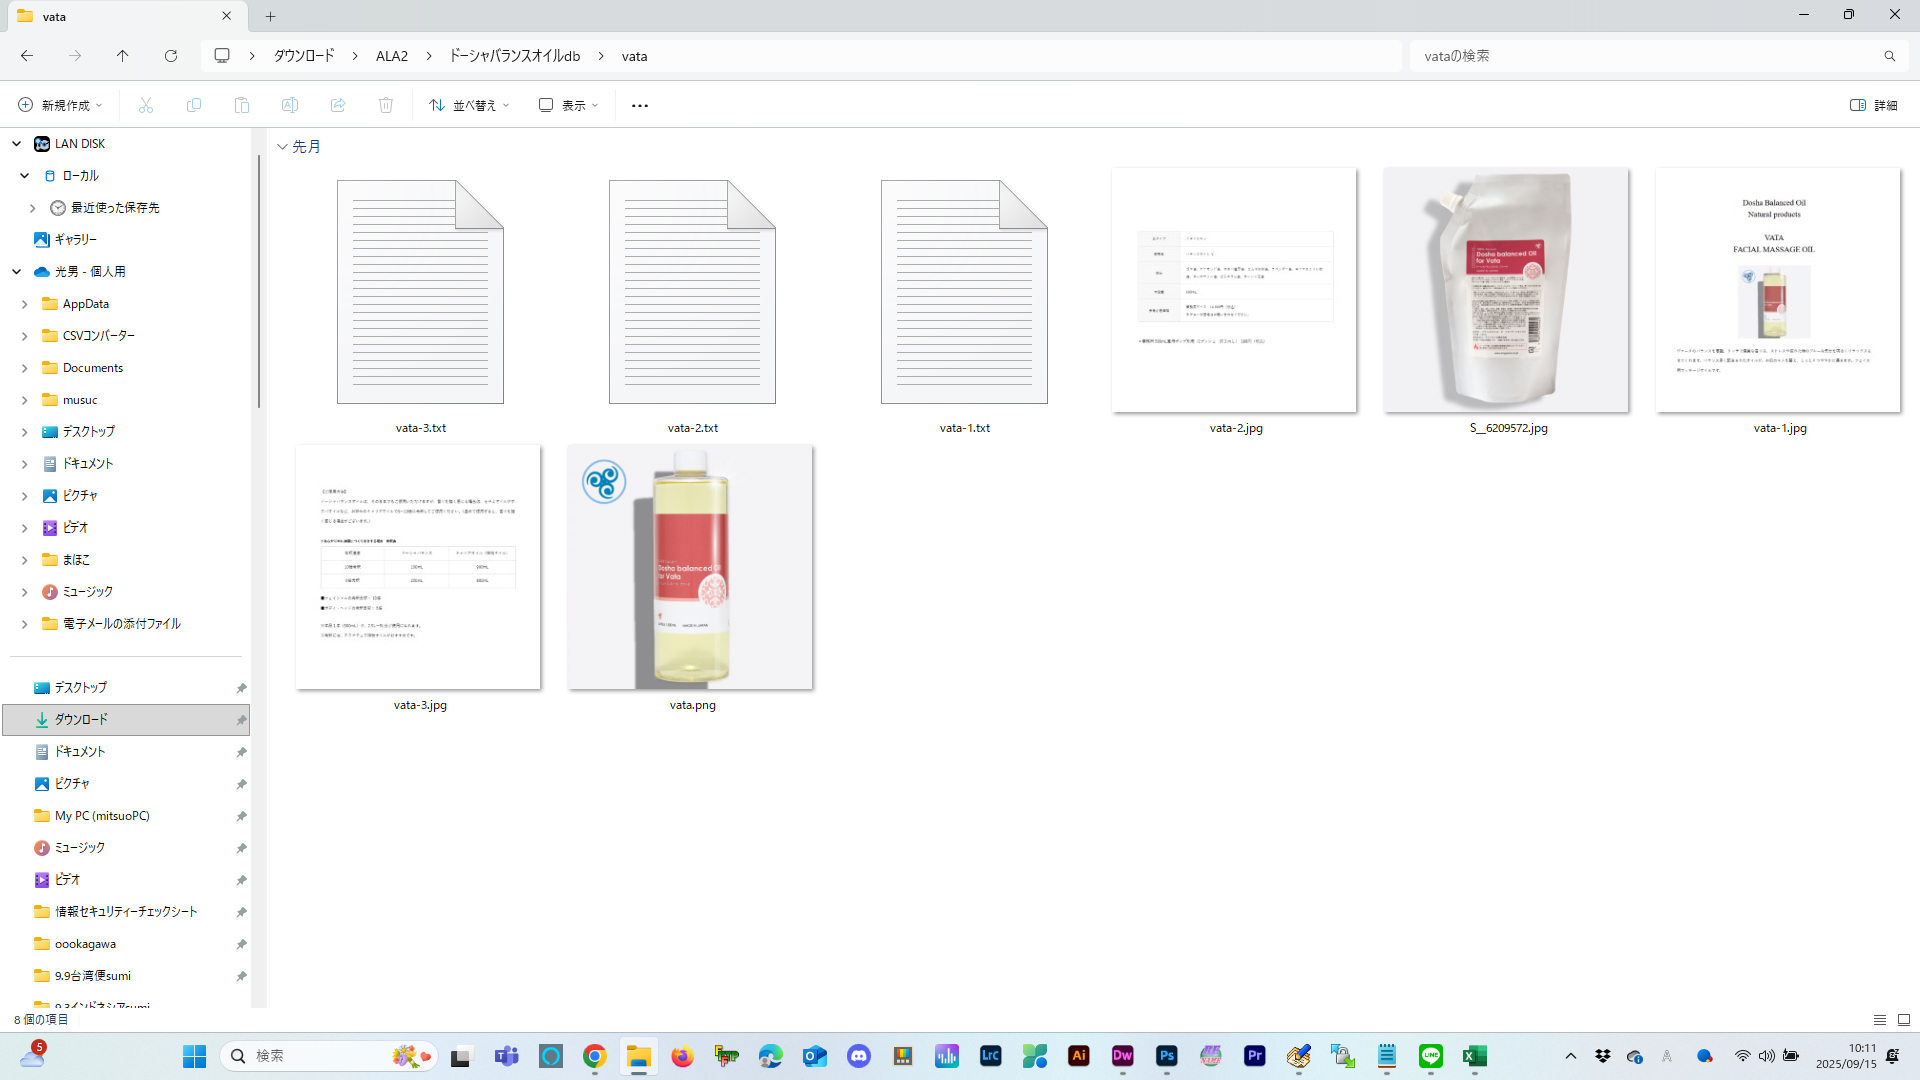
Task: Open Photoshop from the taskbar
Action: coord(1166,1056)
